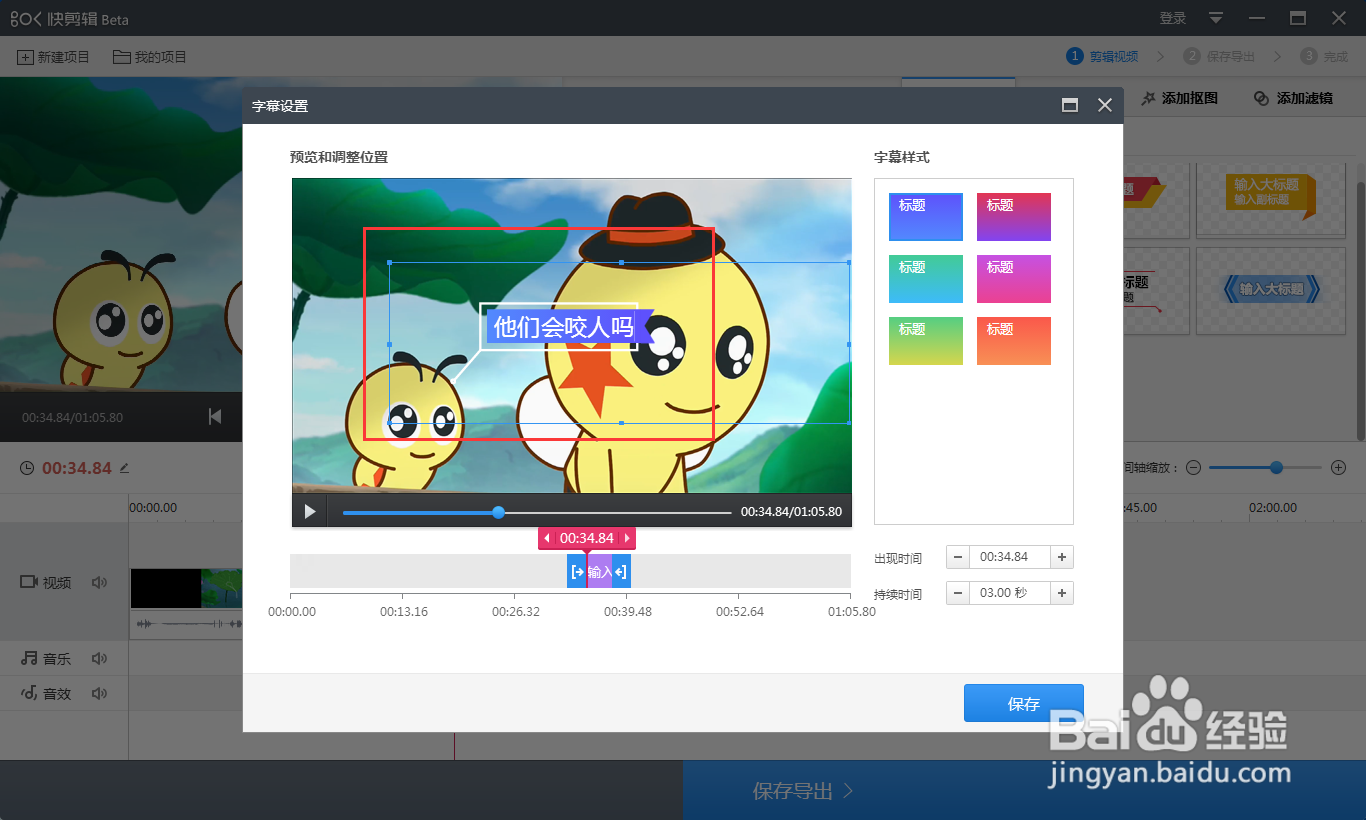
Task: Increase the 持续时间 value
Action: (x=1062, y=593)
